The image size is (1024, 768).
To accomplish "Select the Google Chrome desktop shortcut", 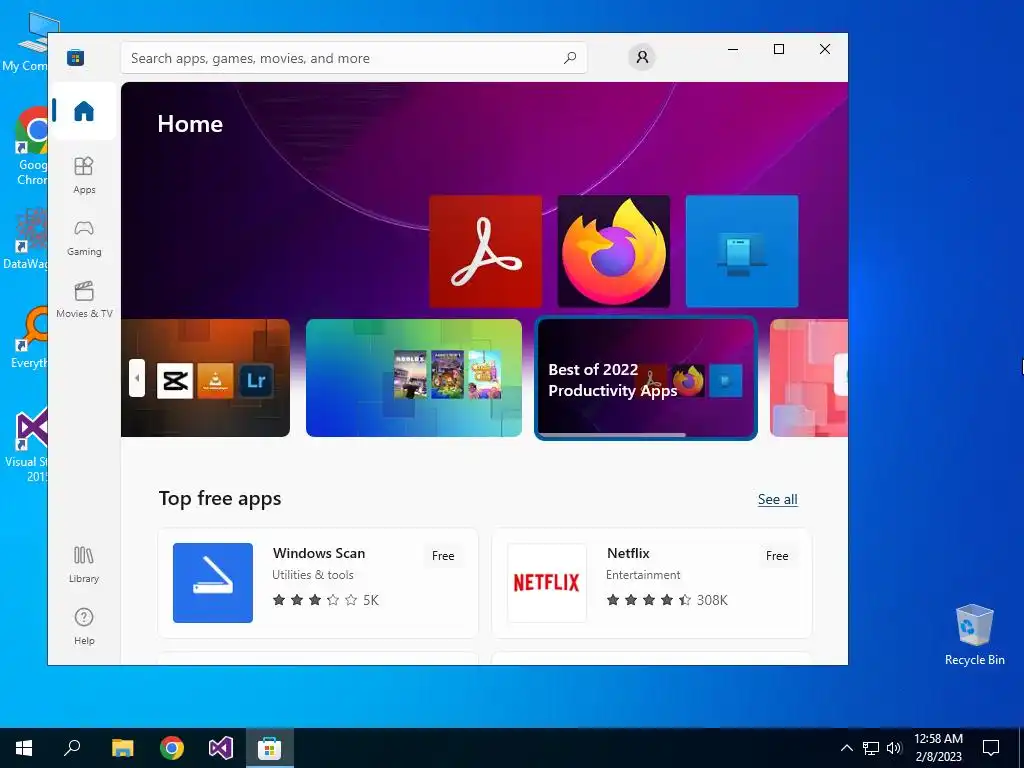I will pos(31,147).
